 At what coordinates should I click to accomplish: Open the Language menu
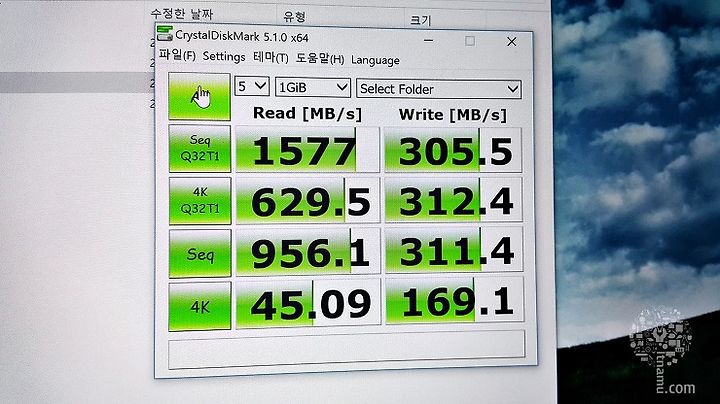coord(375,60)
